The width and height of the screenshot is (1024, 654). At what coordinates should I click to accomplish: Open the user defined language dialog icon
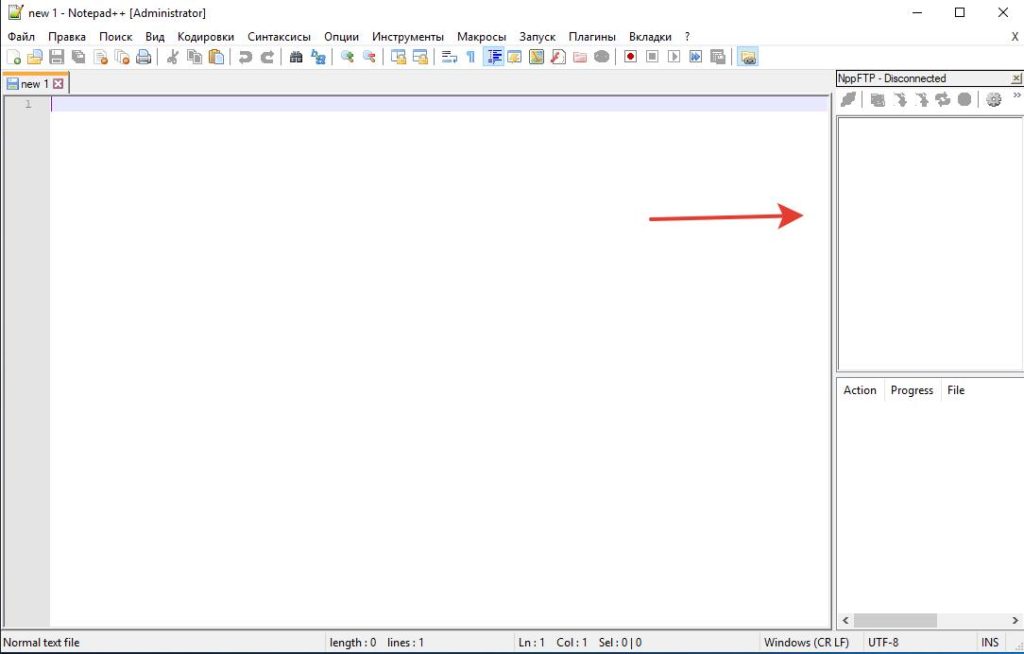[515, 57]
